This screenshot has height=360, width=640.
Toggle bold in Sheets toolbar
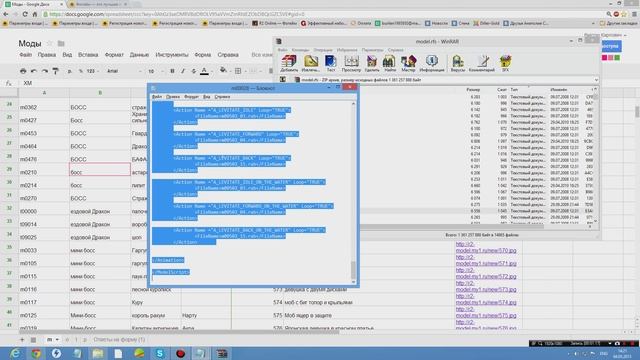172,71
